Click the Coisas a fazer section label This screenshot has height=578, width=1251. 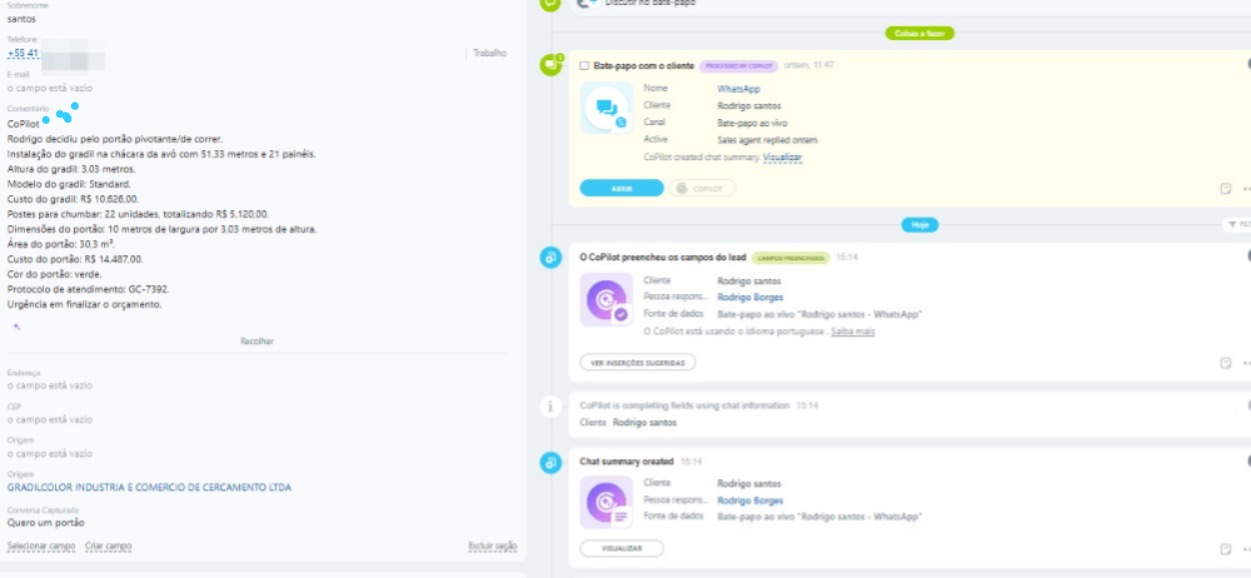coord(919,33)
